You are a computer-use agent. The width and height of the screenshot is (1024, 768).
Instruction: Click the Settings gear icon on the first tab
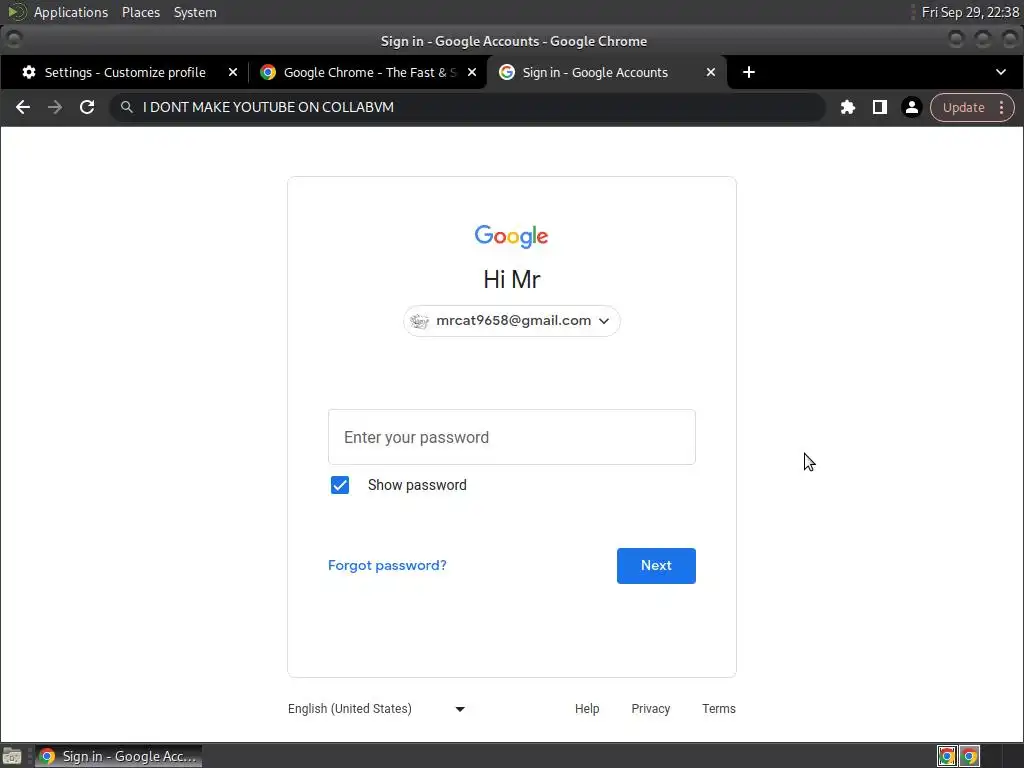click(29, 72)
